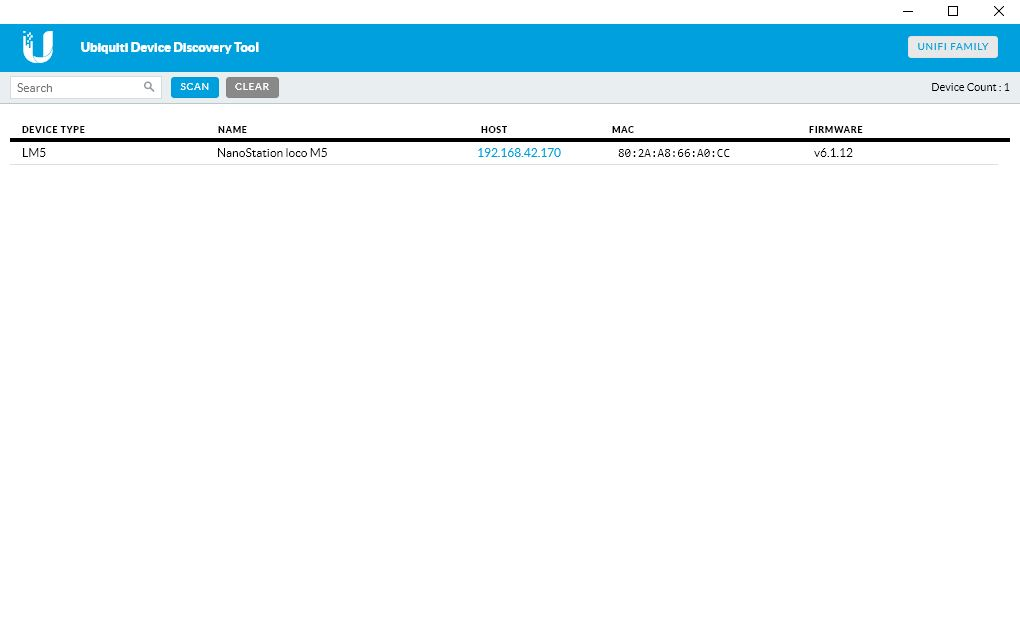Focus the Search input field
1020x618 pixels.
86,87
